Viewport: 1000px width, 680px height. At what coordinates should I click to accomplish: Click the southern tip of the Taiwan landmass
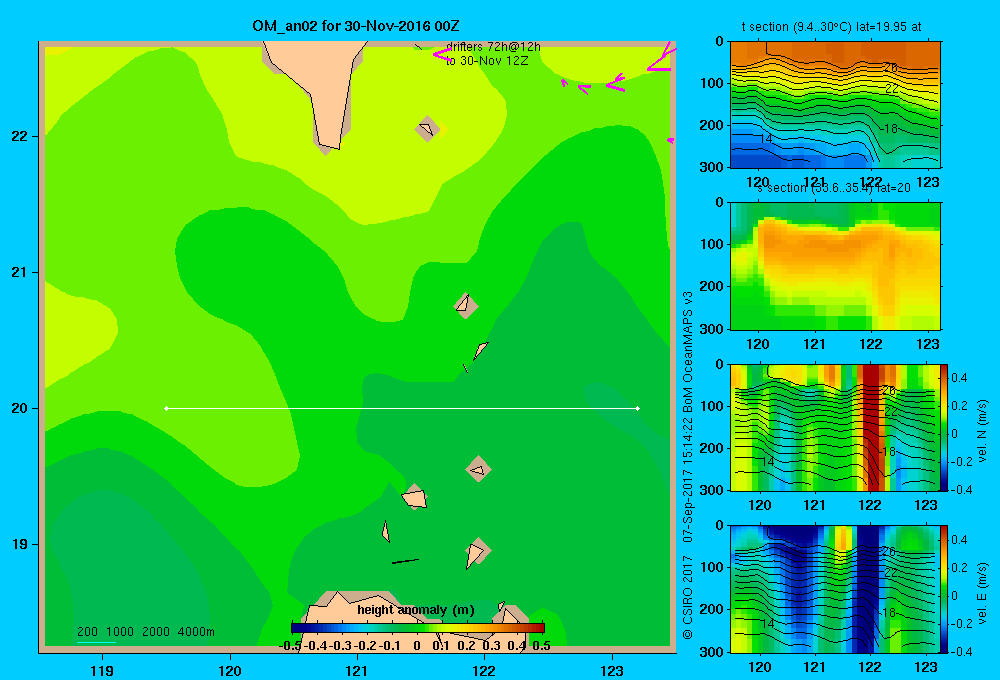[328, 145]
